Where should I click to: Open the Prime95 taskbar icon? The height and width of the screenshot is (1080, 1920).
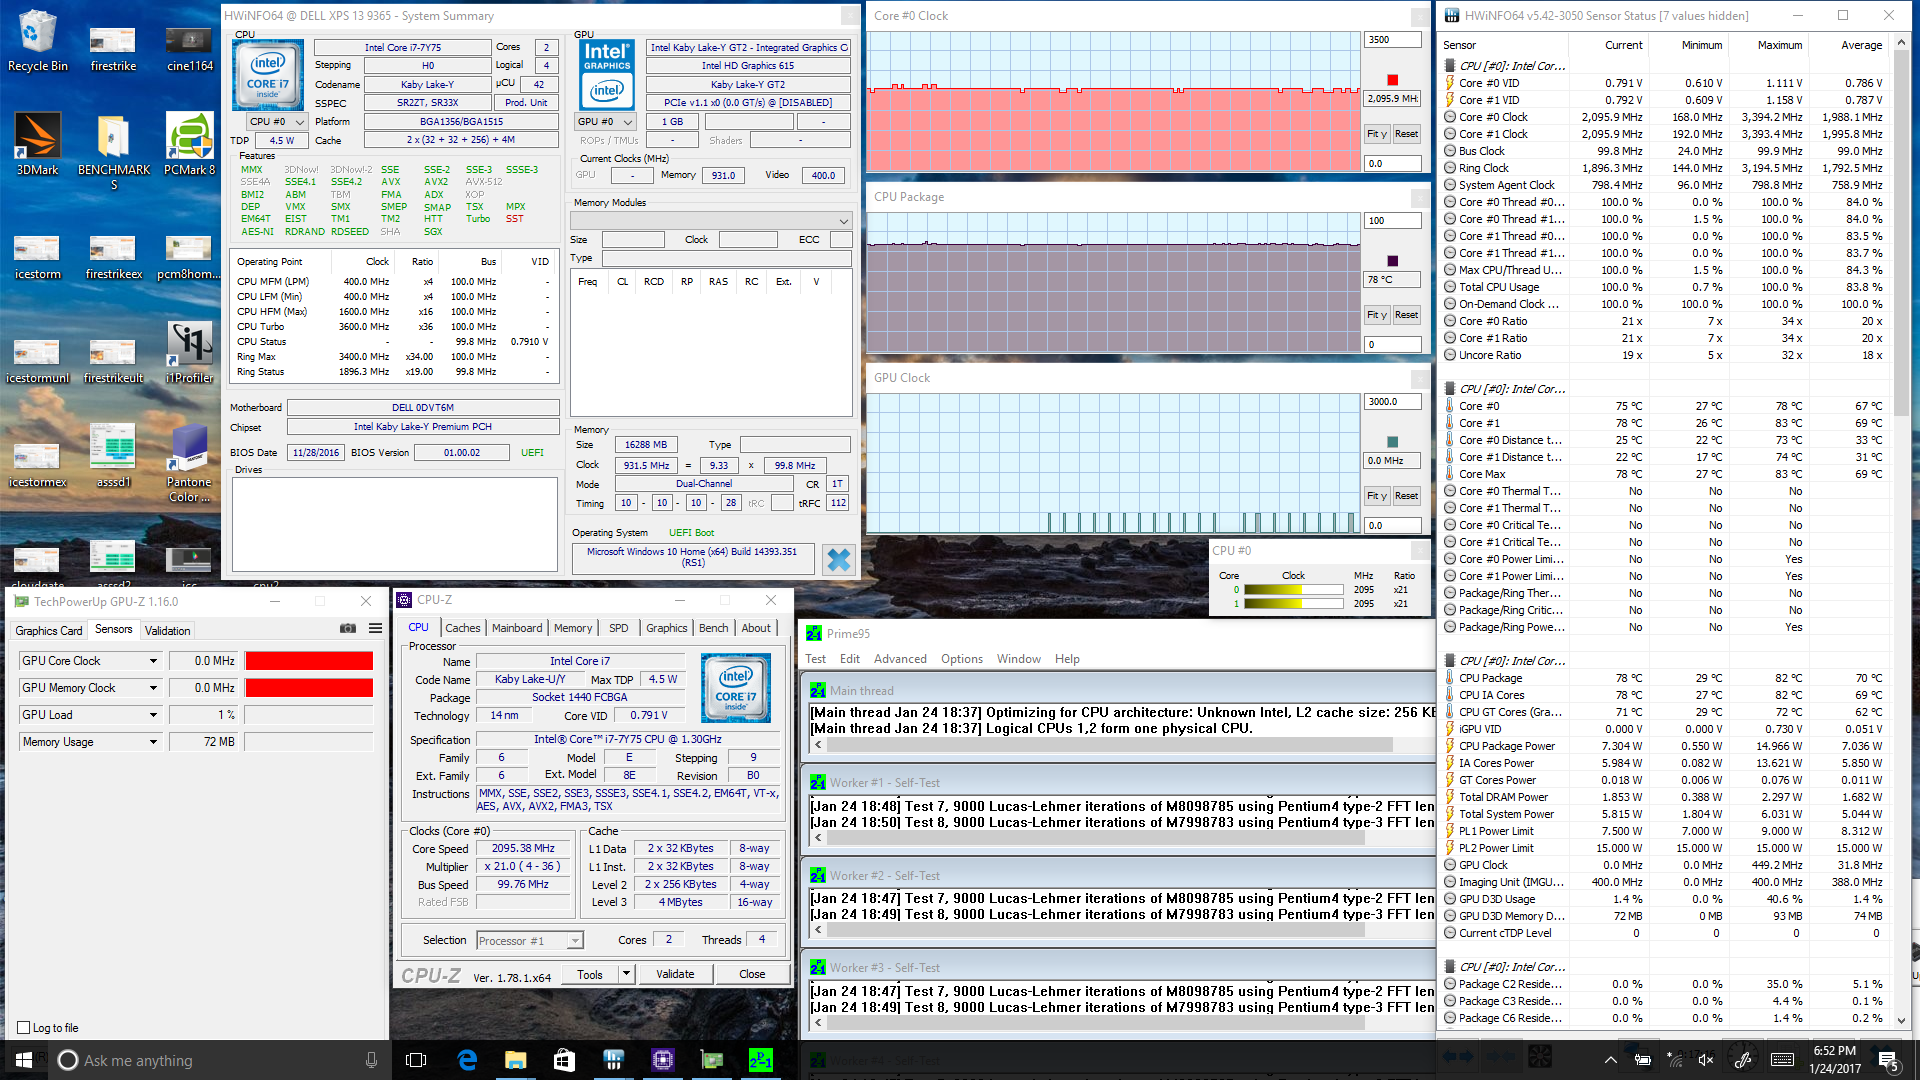[x=761, y=1060]
